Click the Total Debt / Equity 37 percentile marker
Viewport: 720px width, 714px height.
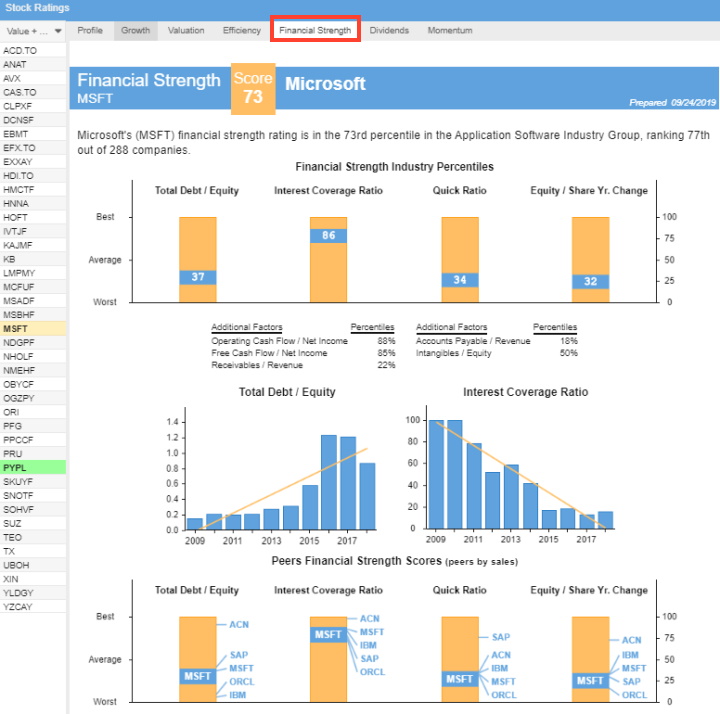click(198, 277)
